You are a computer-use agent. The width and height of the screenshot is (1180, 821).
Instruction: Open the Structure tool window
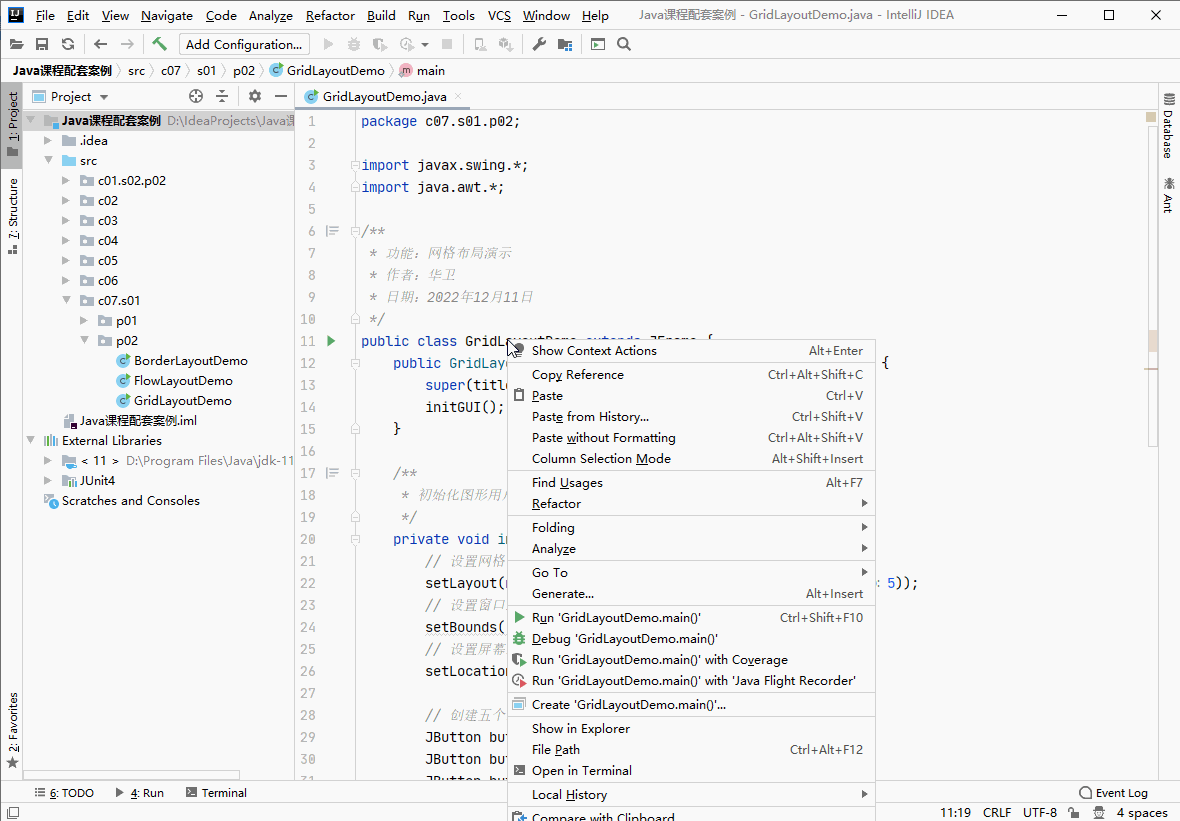(13, 217)
